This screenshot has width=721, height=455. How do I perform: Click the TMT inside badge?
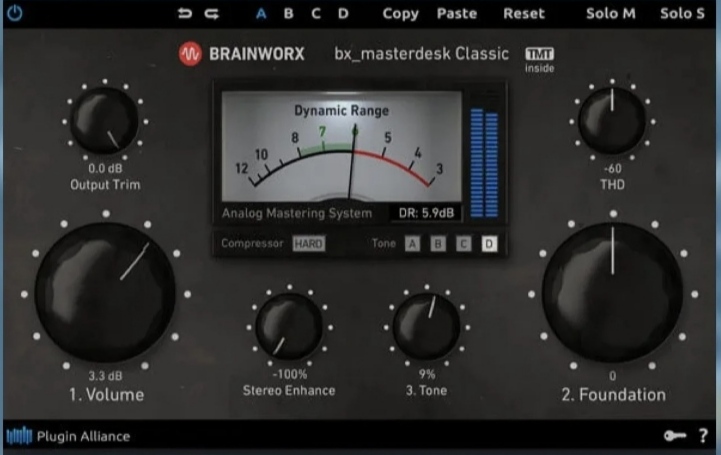(x=539, y=60)
